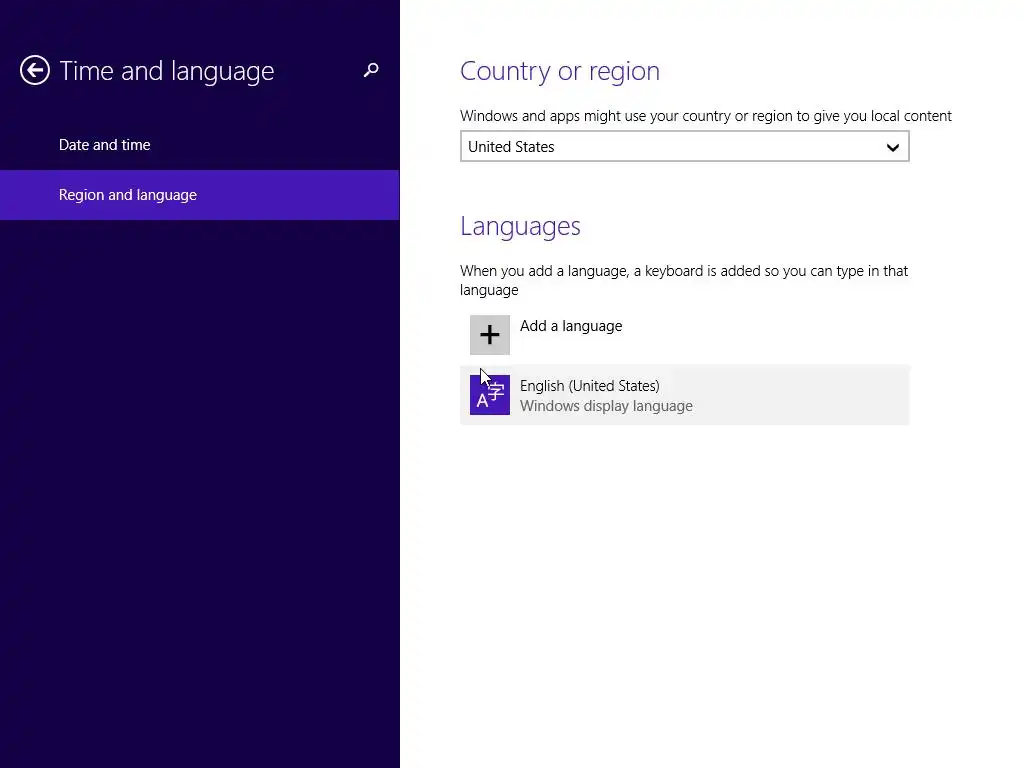Select the English language tile icon
This screenshot has width=1024, height=768.
coord(490,395)
